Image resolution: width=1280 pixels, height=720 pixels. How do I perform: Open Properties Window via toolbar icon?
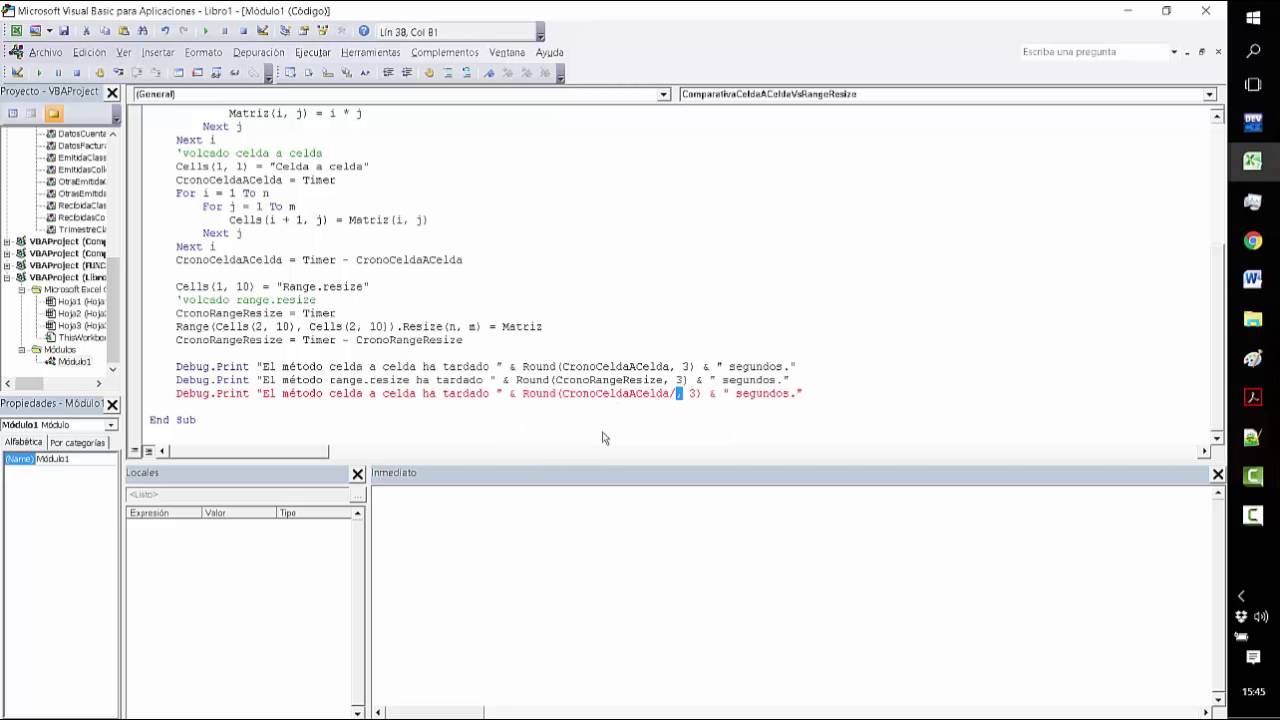click(303, 31)
